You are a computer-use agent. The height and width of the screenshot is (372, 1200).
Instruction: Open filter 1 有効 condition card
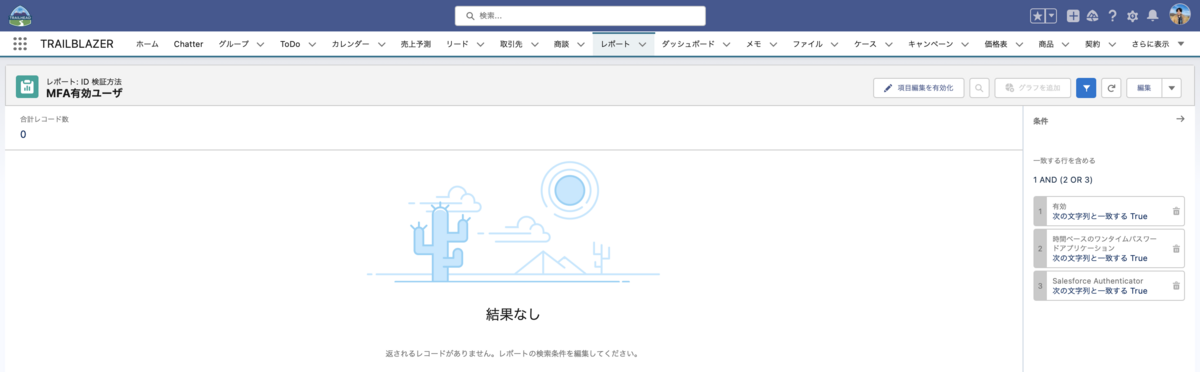[x=1109, y=211]
